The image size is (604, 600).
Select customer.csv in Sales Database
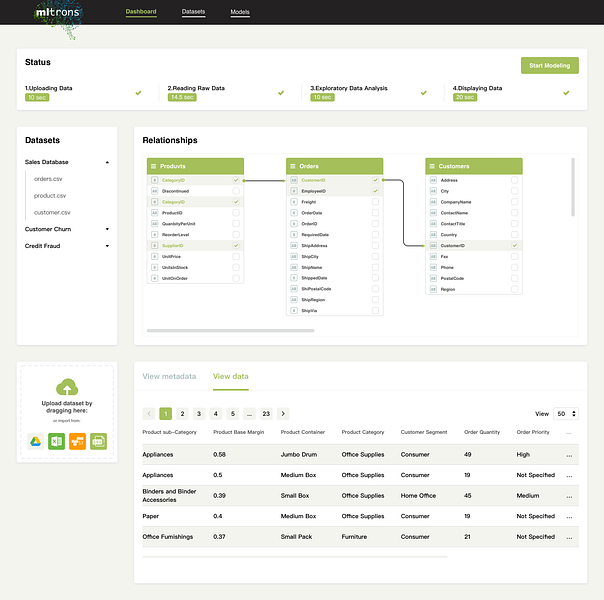pos(52,213)
